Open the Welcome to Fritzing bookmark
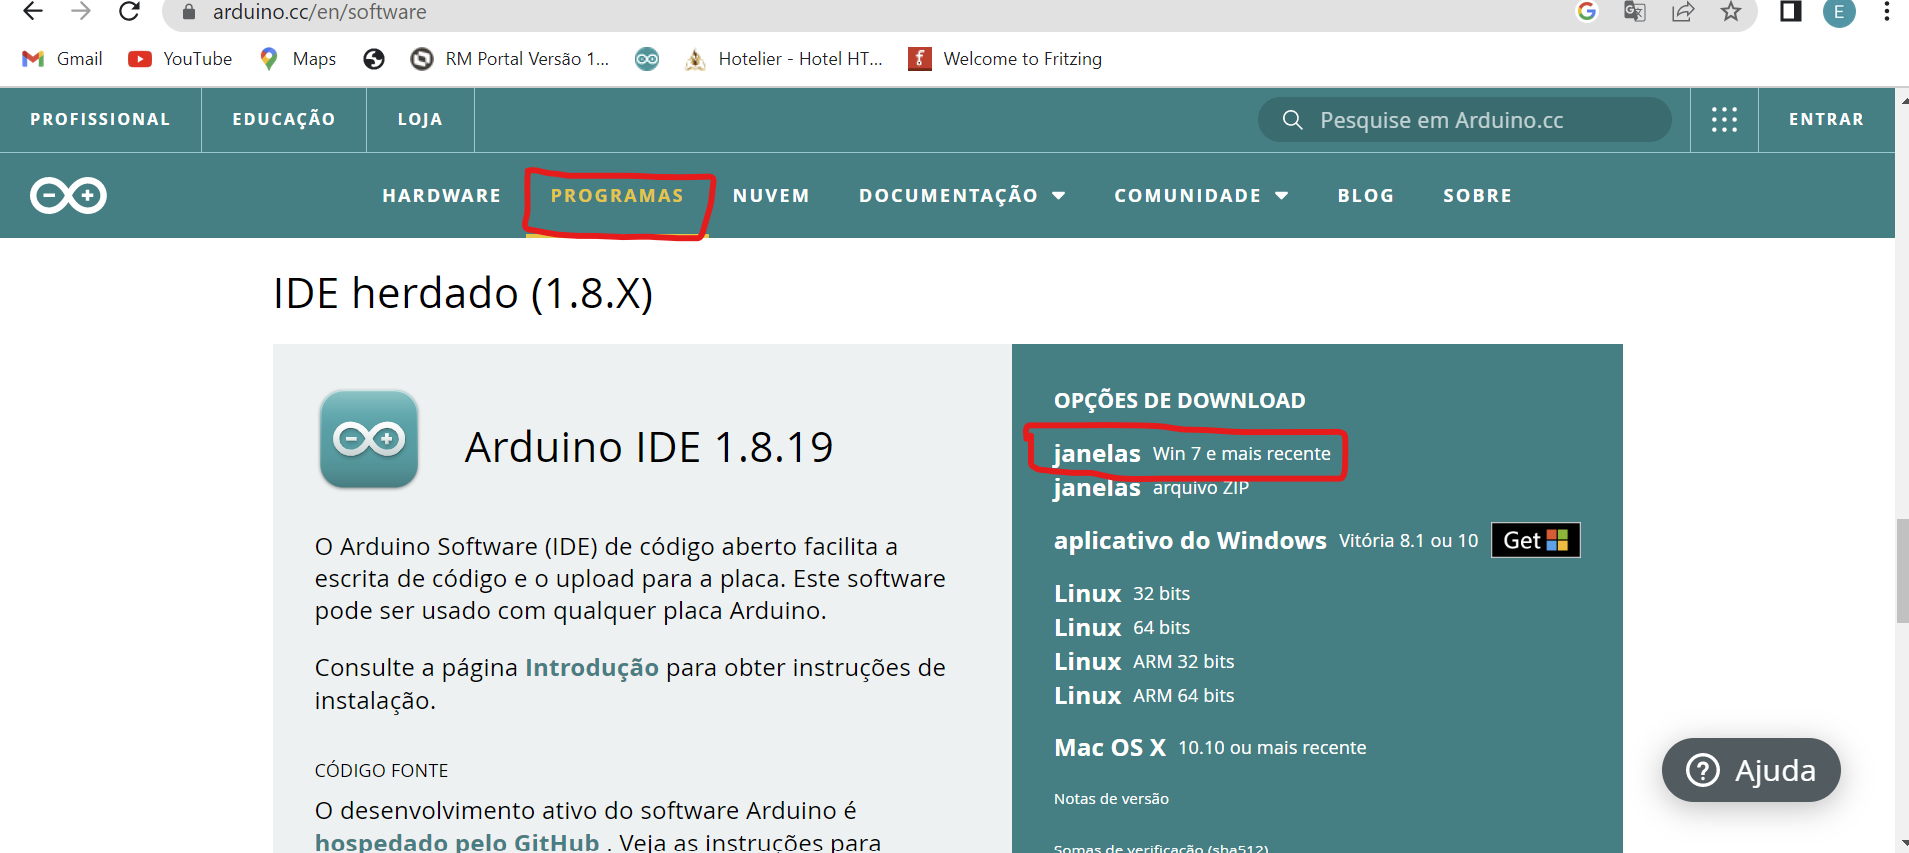The width and height of the screenshot is (1909, 853). [1005, 59]
